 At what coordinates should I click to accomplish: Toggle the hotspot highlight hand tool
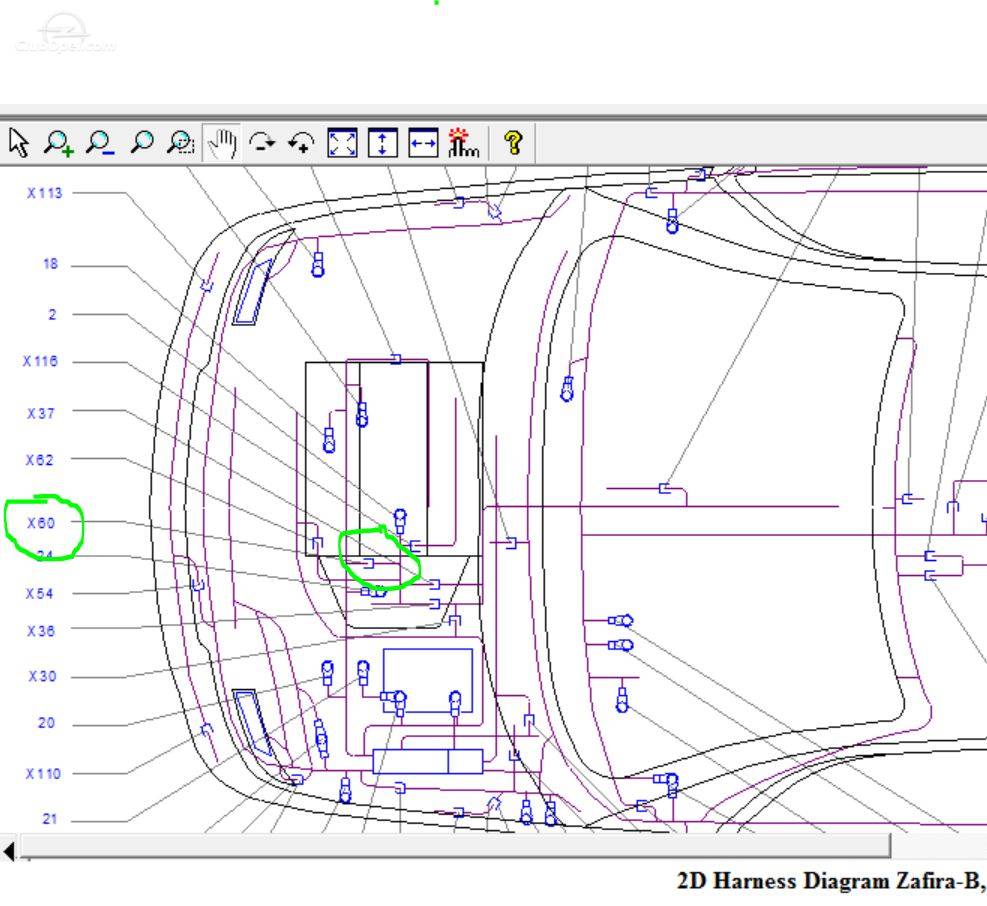[x=463, y=143]
